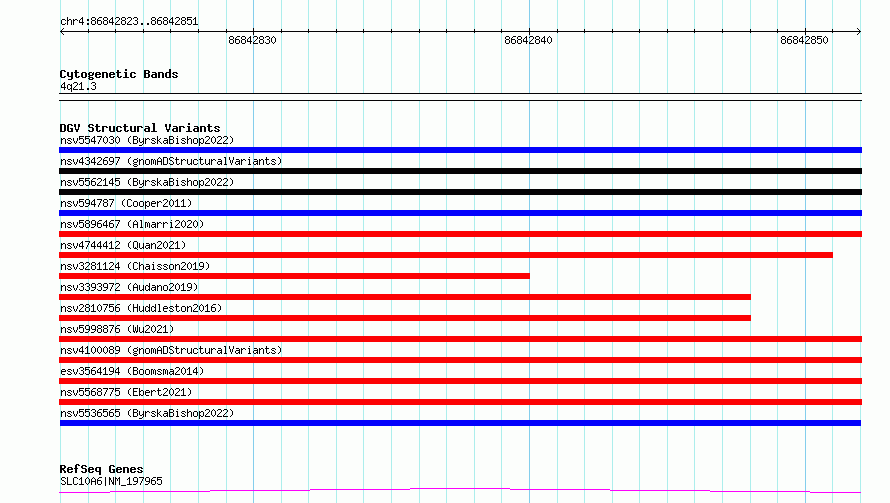Image resolution: width=890 pixels, height=503 pixels.
Task: Click the blue bar for nsv5536565
Action: coord(460,423)
